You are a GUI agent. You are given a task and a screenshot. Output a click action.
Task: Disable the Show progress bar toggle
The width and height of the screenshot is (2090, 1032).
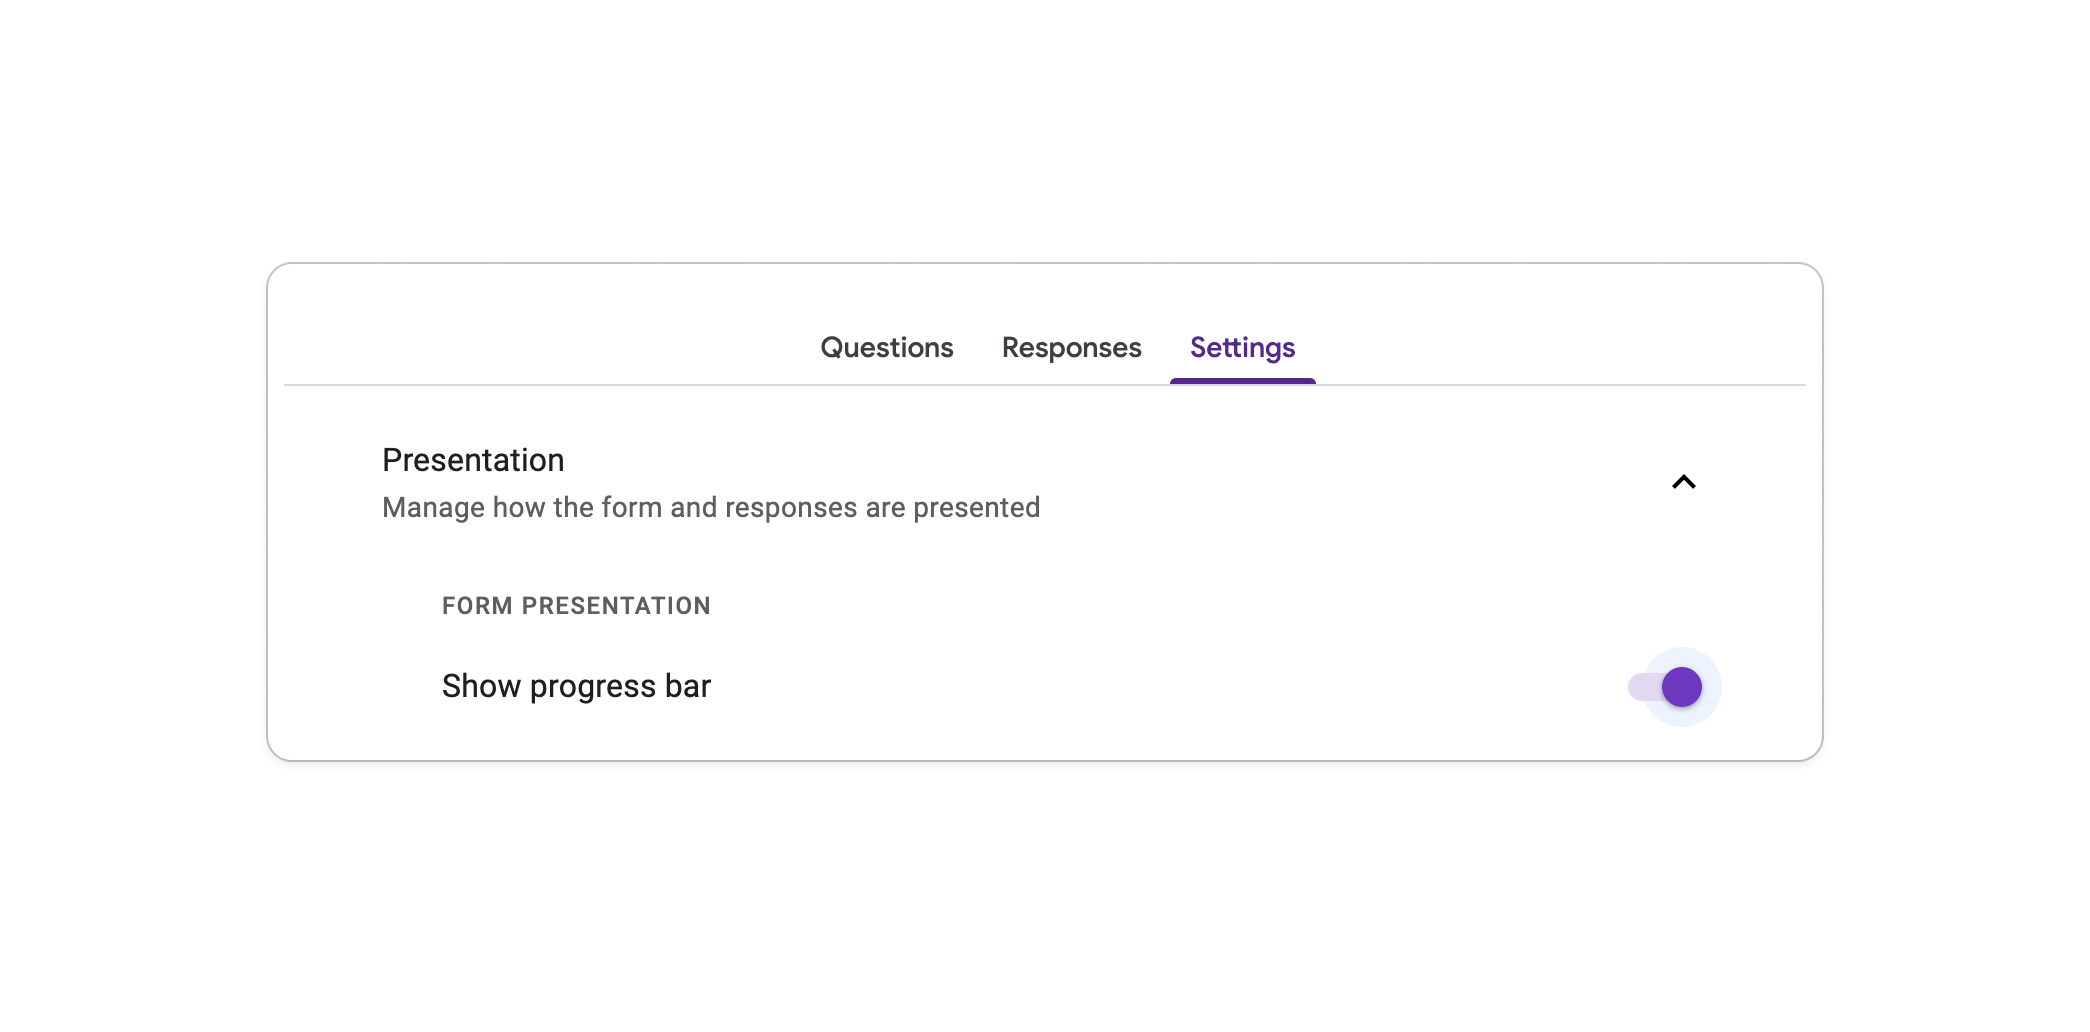pyautogui.click(x=1673, y=686)
